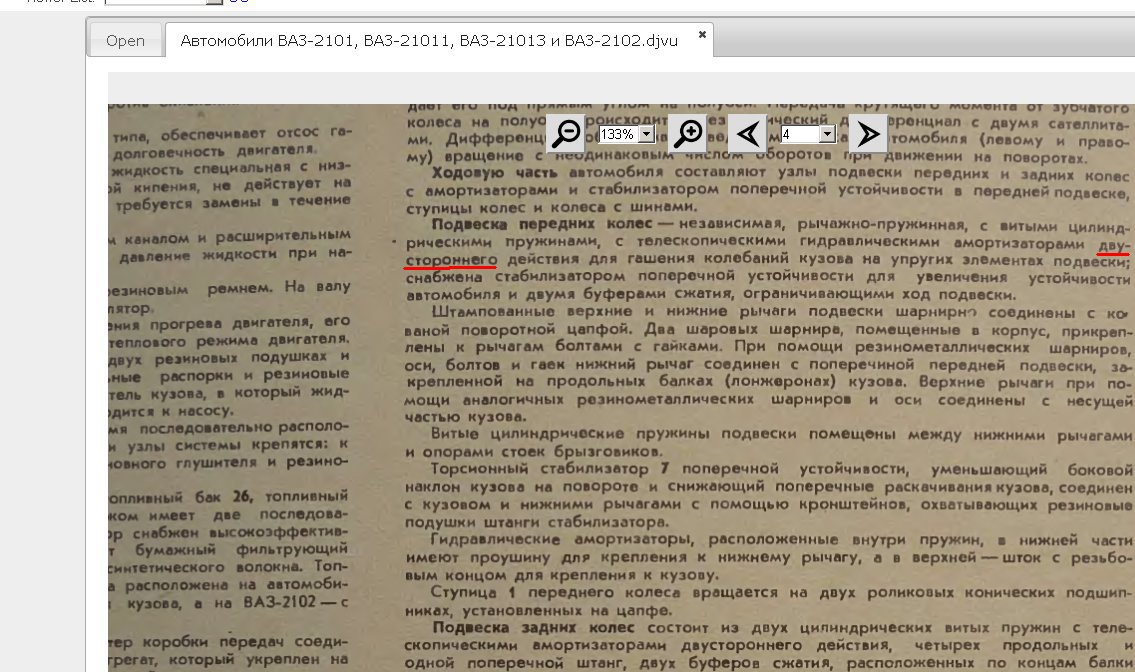Screen dimensions: 1135x672
Task: Open the page number dropdown showing 4
Action: click(827, 134)
